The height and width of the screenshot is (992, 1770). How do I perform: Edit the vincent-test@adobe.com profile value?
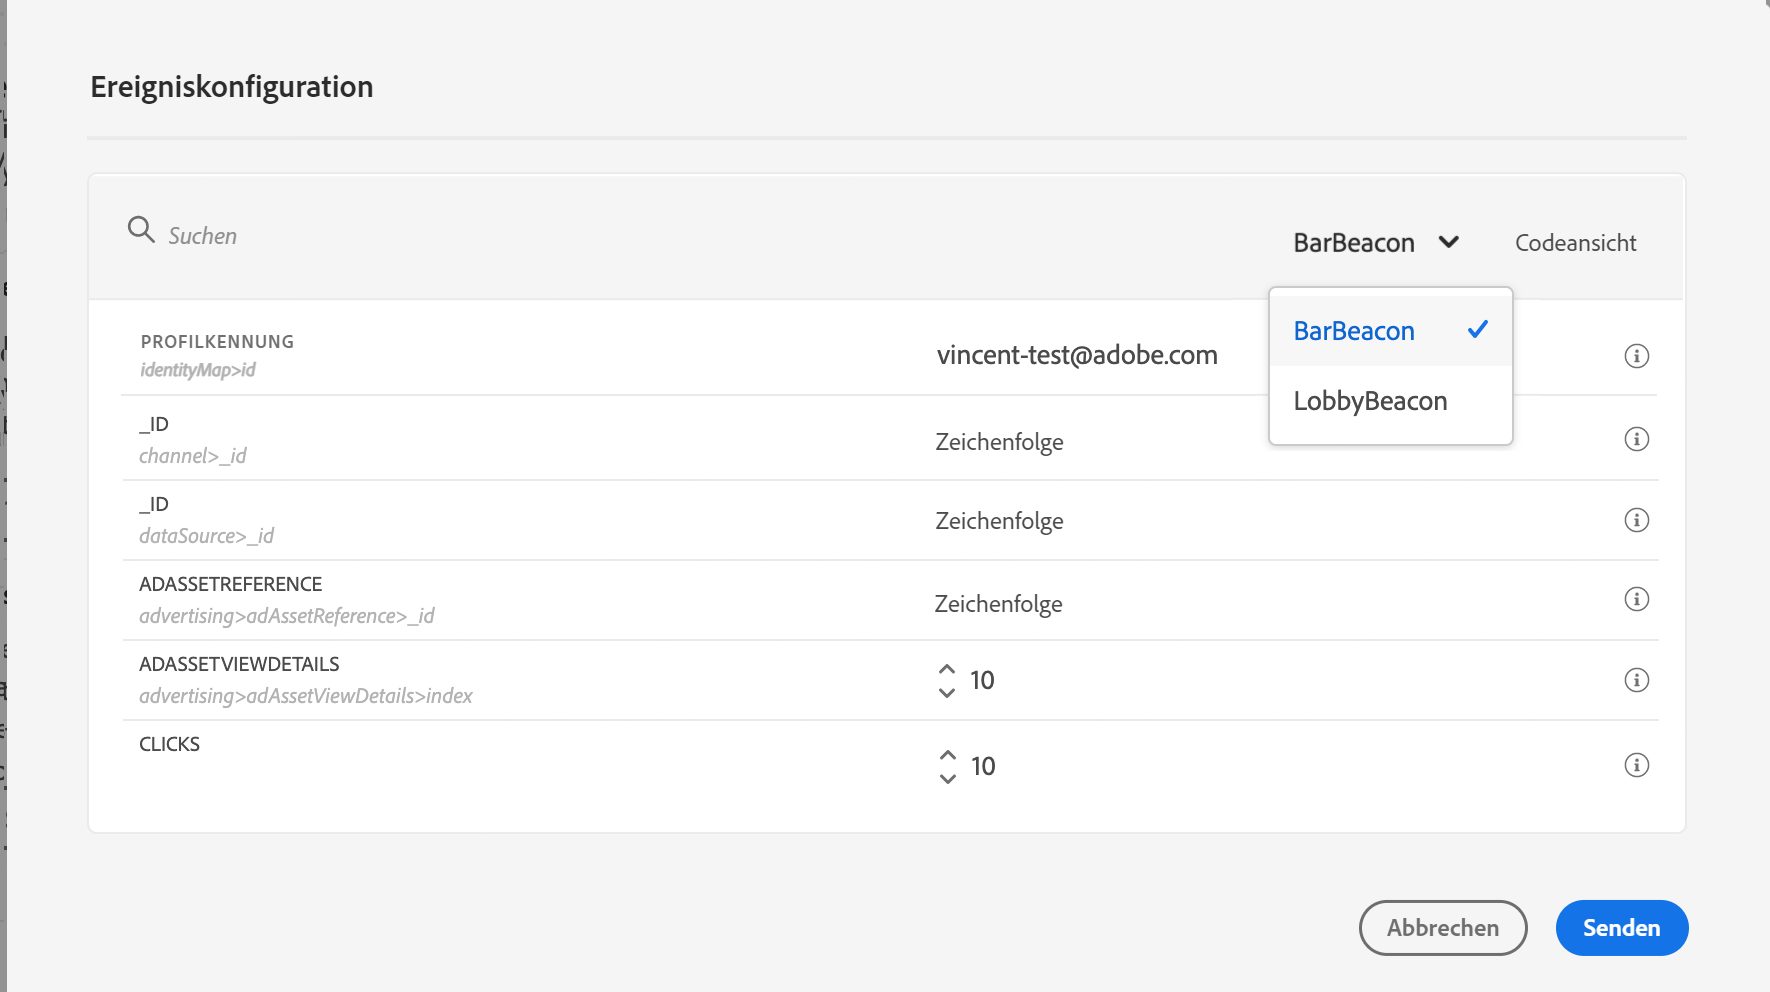click(x=1076, y=355)
